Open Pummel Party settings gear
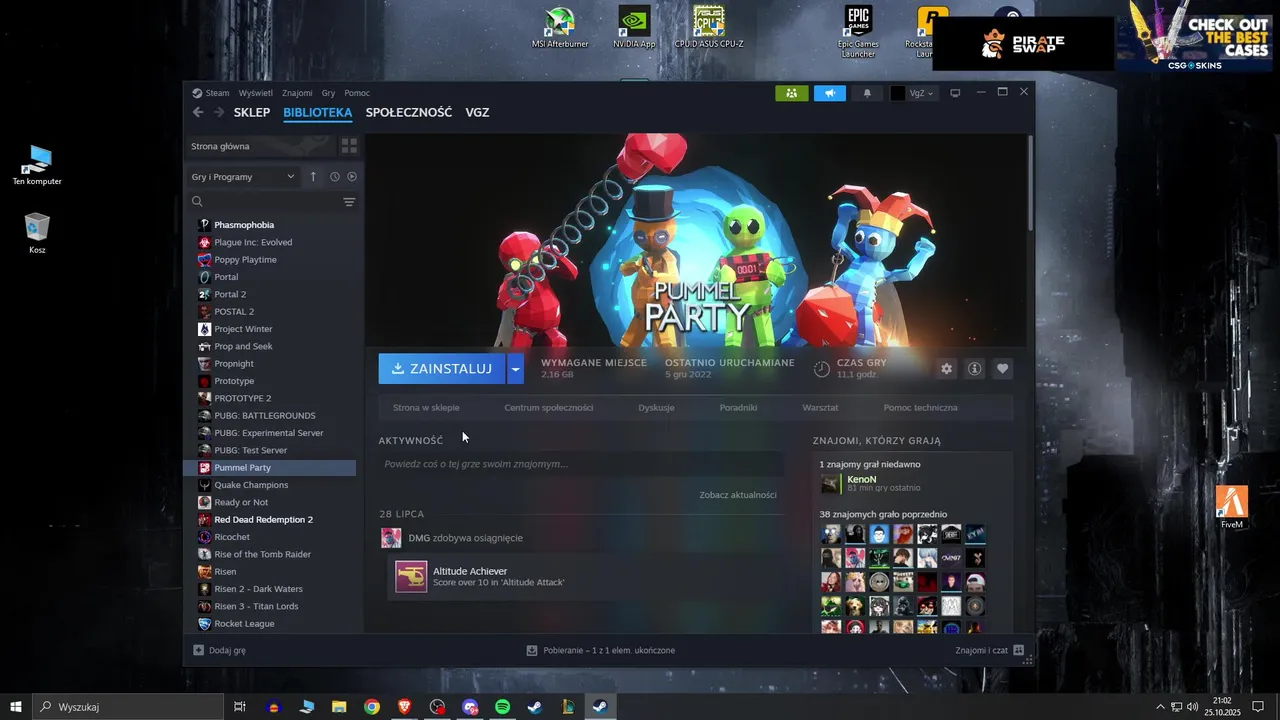The image size is (1280, 720). (x=946, y=369)
